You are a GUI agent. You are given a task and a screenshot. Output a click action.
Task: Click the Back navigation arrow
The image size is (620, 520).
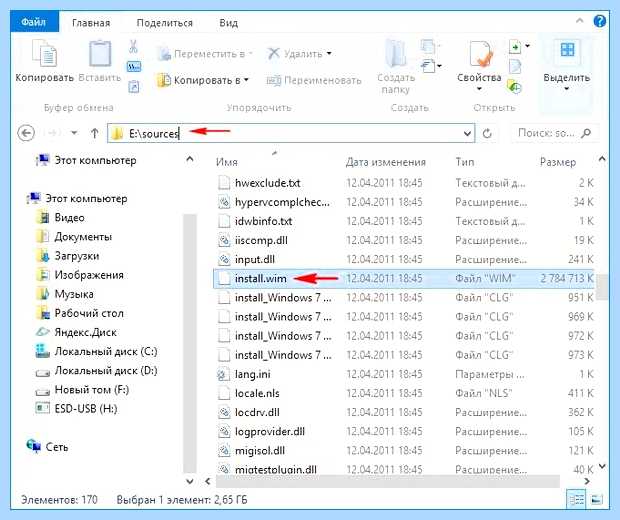pyautogui.click(x=26, y=133)
